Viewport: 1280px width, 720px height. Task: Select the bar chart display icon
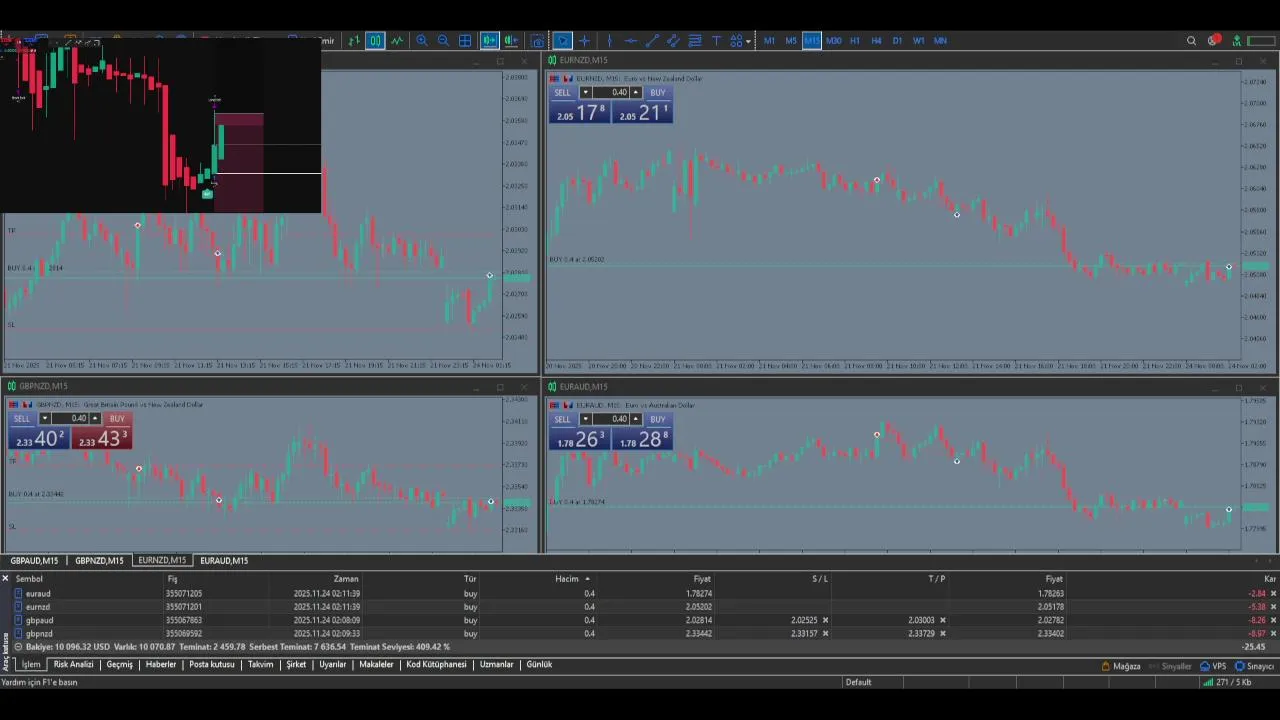pos(354,41)
